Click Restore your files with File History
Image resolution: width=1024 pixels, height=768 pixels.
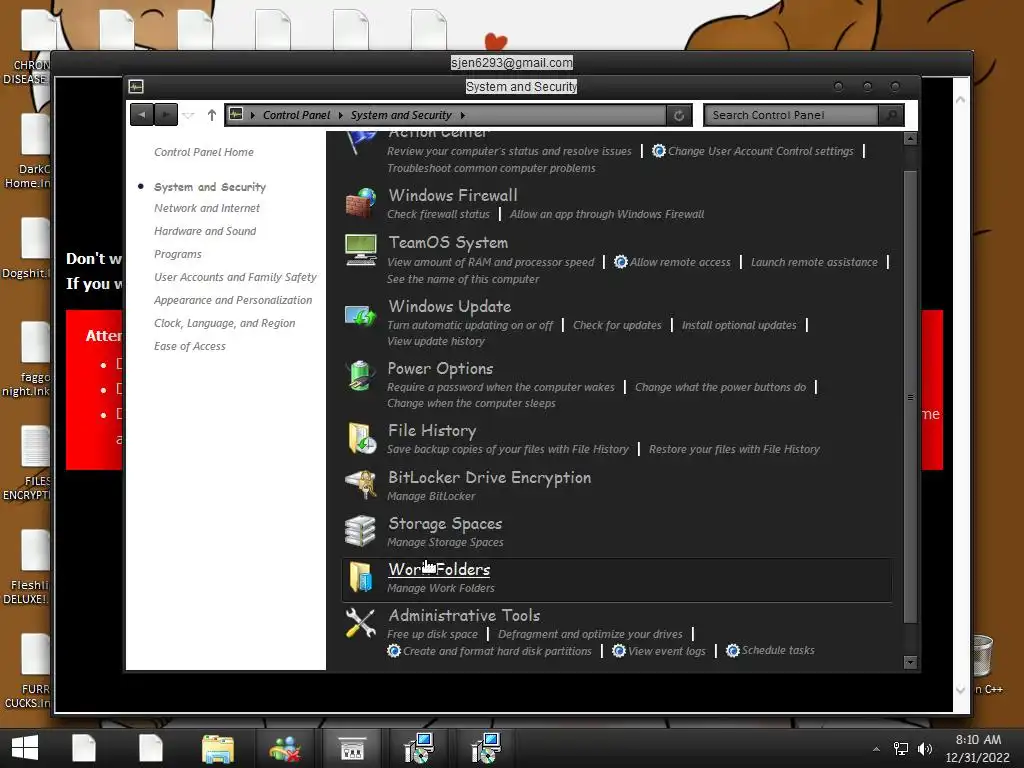[734, 449]
